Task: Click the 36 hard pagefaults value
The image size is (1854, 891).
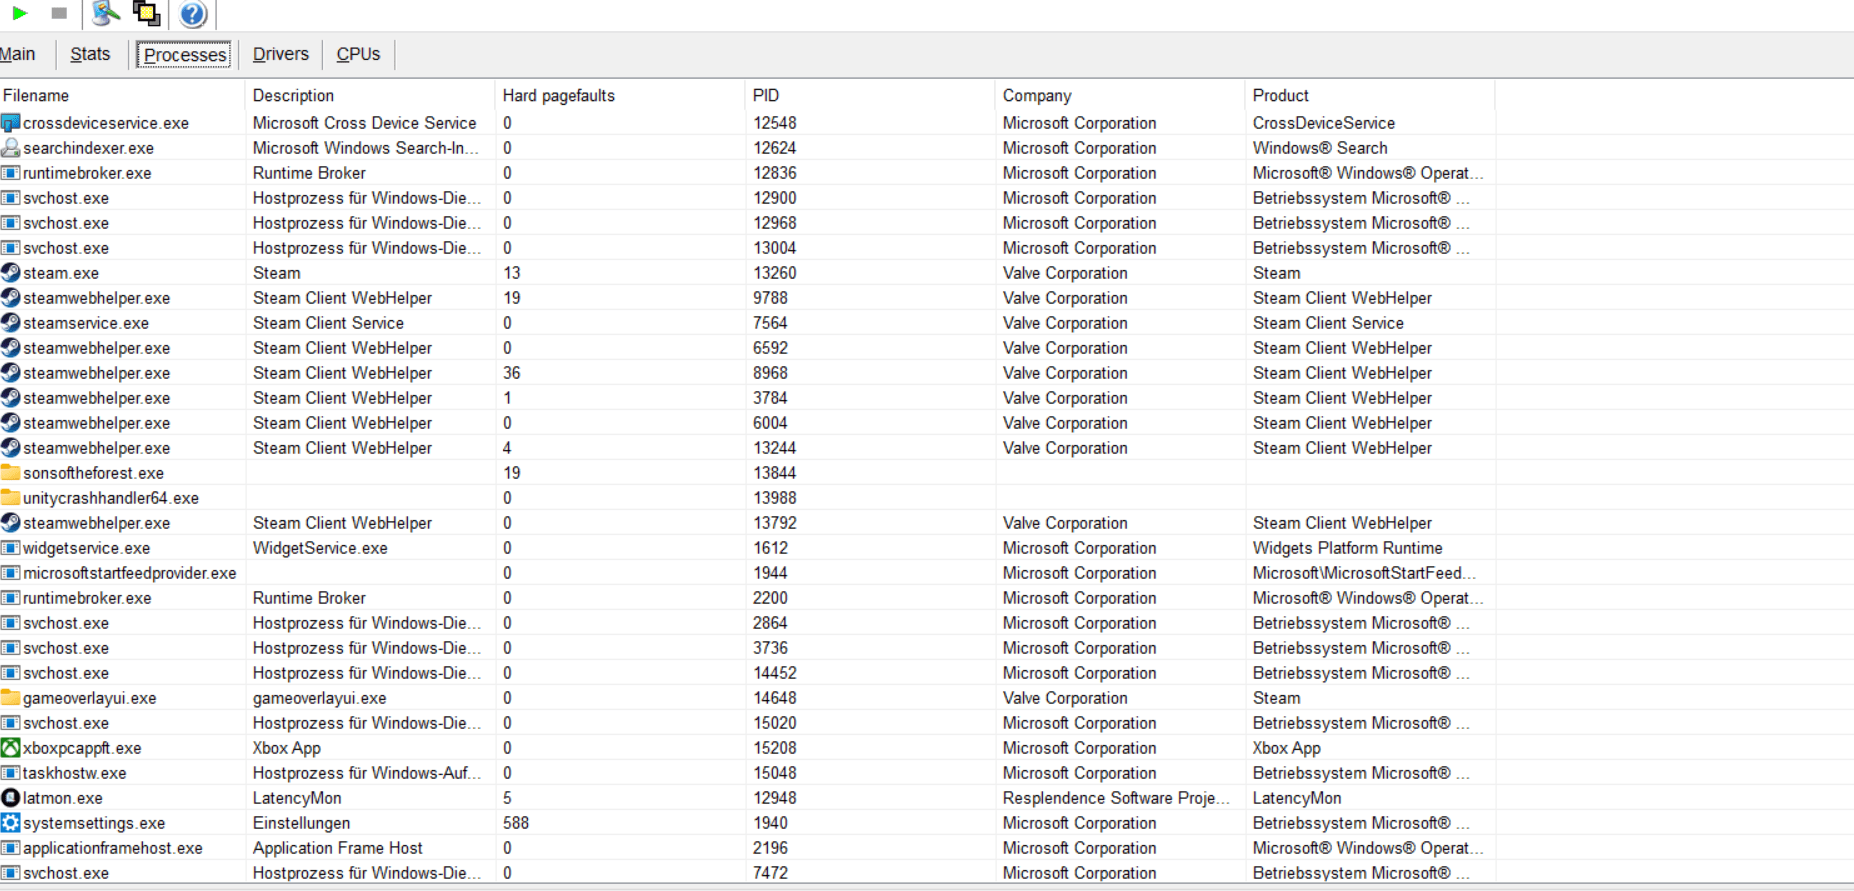Action: pyautogui.click(x=512, y=373)
